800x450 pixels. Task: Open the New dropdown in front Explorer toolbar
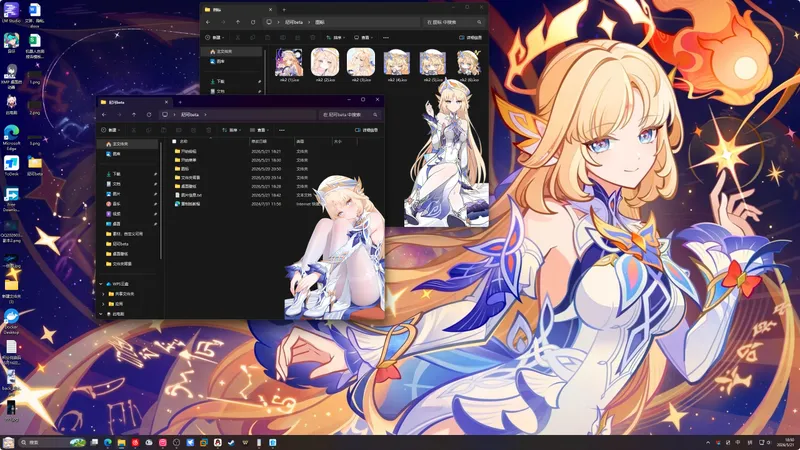point(111,130)
